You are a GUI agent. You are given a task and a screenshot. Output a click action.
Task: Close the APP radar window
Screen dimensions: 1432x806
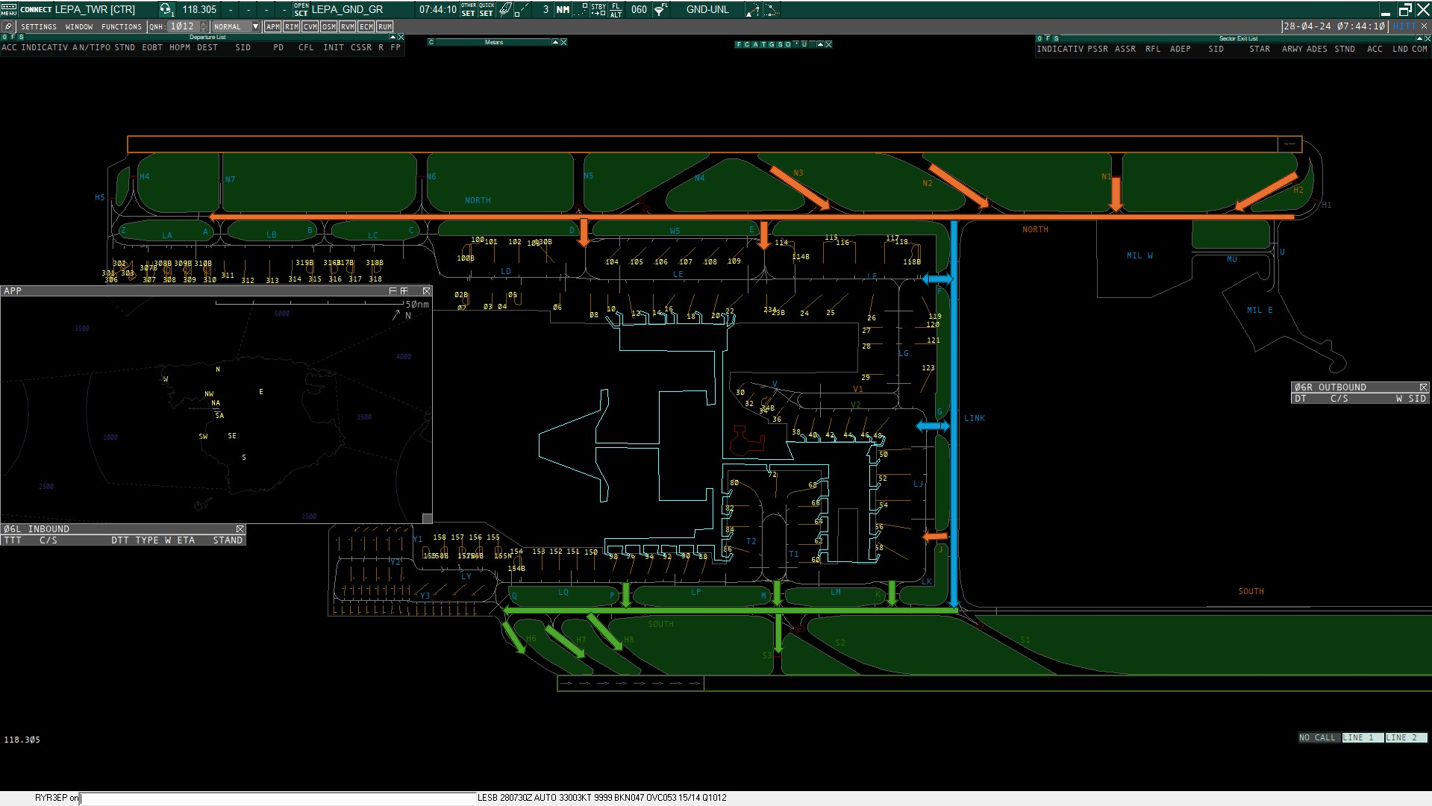point(426,291)
